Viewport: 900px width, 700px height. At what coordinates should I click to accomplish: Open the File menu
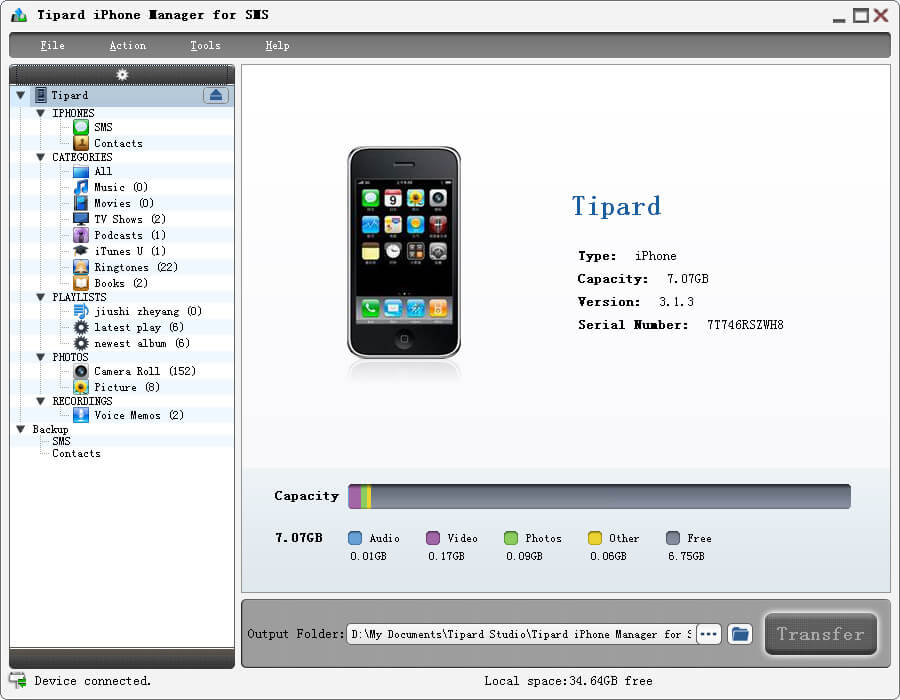tap(52, 45)
